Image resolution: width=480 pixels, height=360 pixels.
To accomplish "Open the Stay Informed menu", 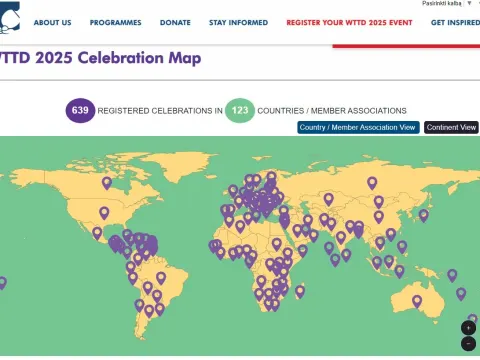I will pyautogui.click(x=238, y=23).
